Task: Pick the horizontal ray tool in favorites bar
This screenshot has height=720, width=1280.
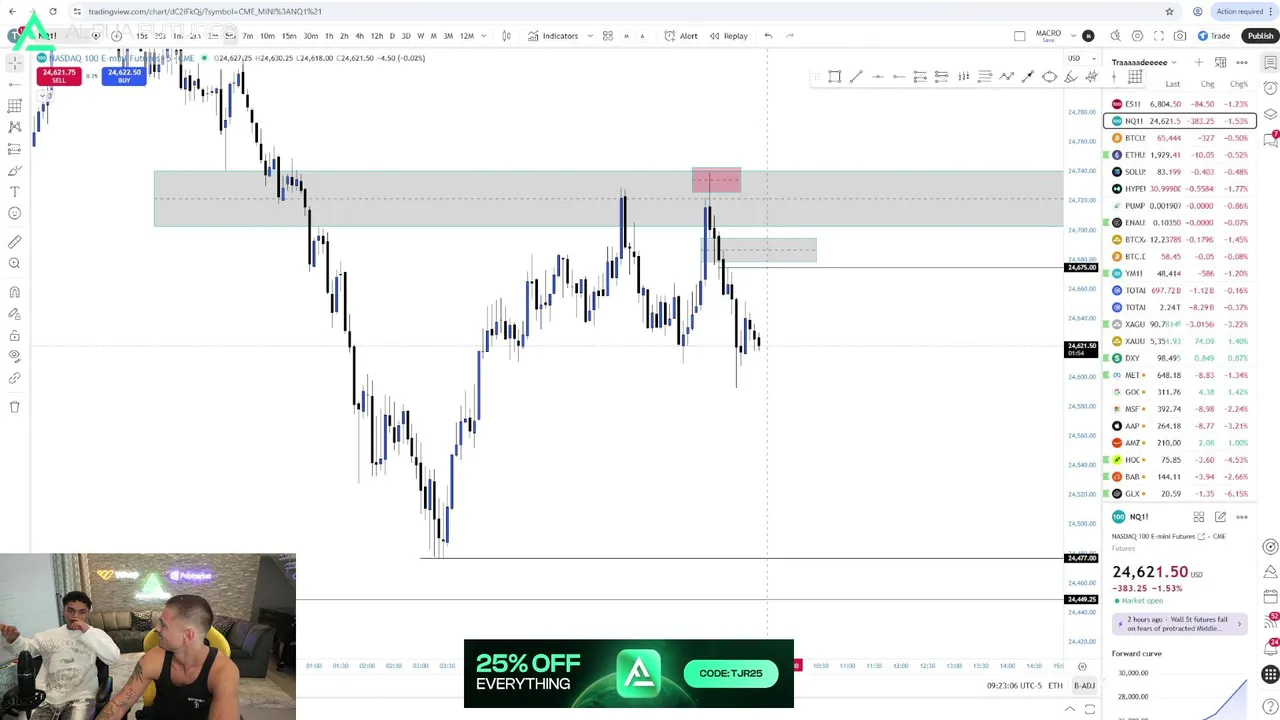Action: click(x=898, y=77)
